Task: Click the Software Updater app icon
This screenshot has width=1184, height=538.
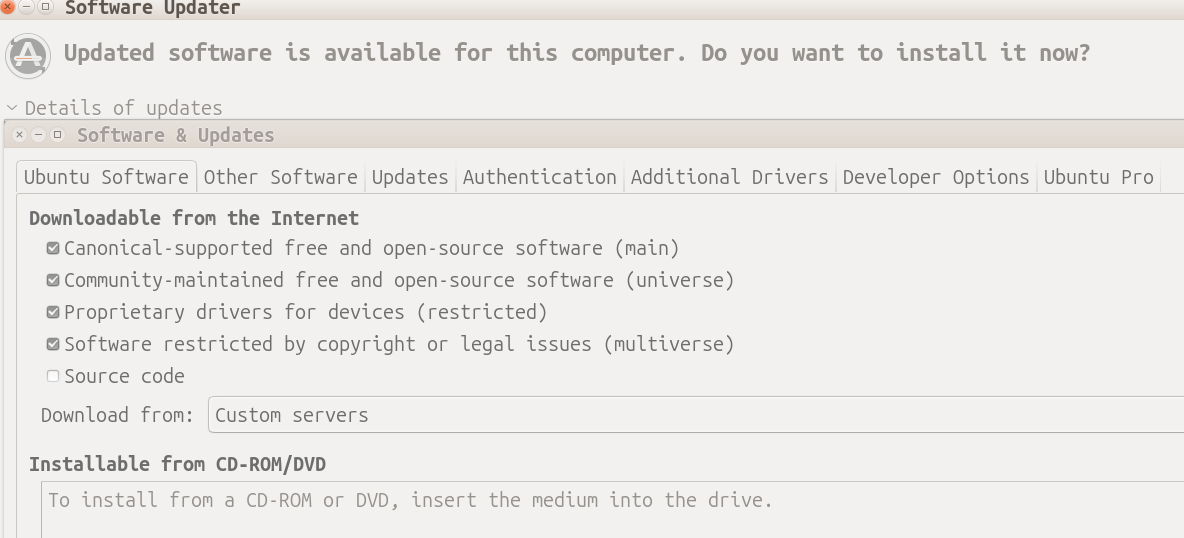Action: coord(28,55)
